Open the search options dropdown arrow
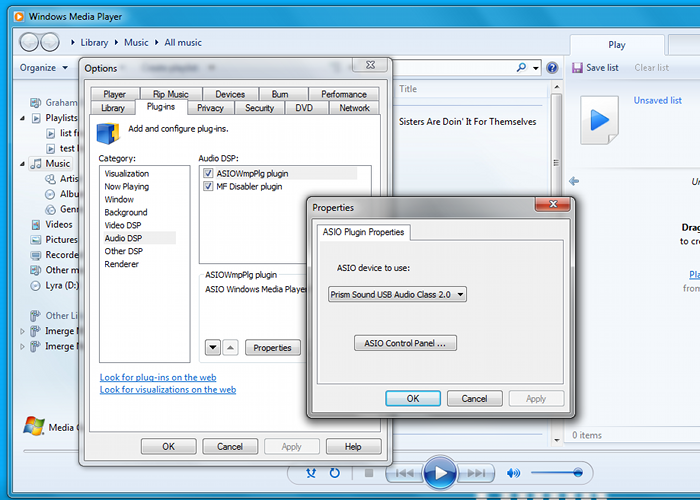This screenshot has width=700, height=500. click(535, 68)
